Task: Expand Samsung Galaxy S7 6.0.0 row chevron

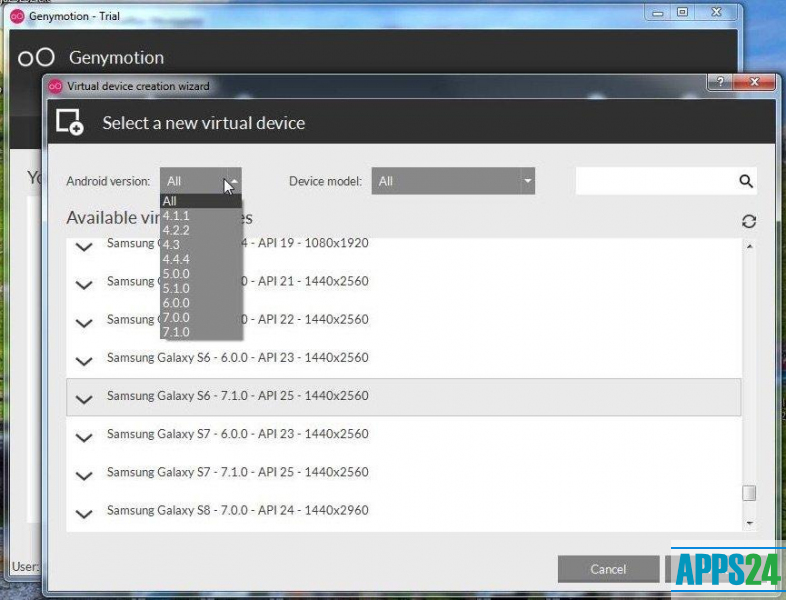Action: point(84,437)
